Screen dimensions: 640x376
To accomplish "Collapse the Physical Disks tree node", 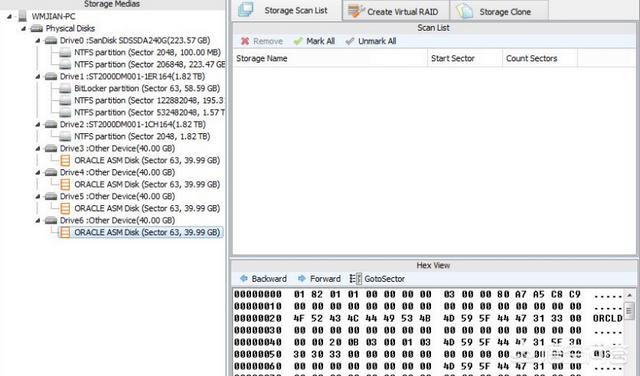I will coord(23,29).
